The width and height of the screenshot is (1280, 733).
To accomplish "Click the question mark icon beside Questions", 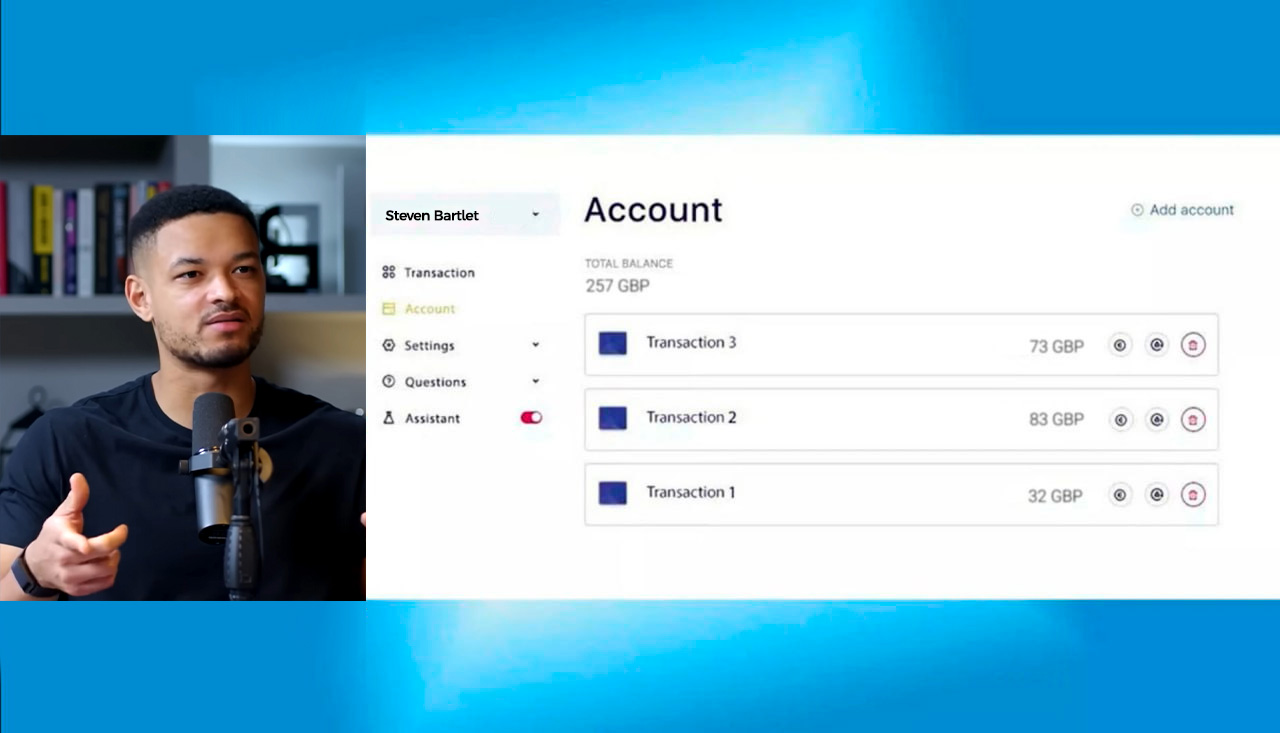I will click(x=389, y=382).
